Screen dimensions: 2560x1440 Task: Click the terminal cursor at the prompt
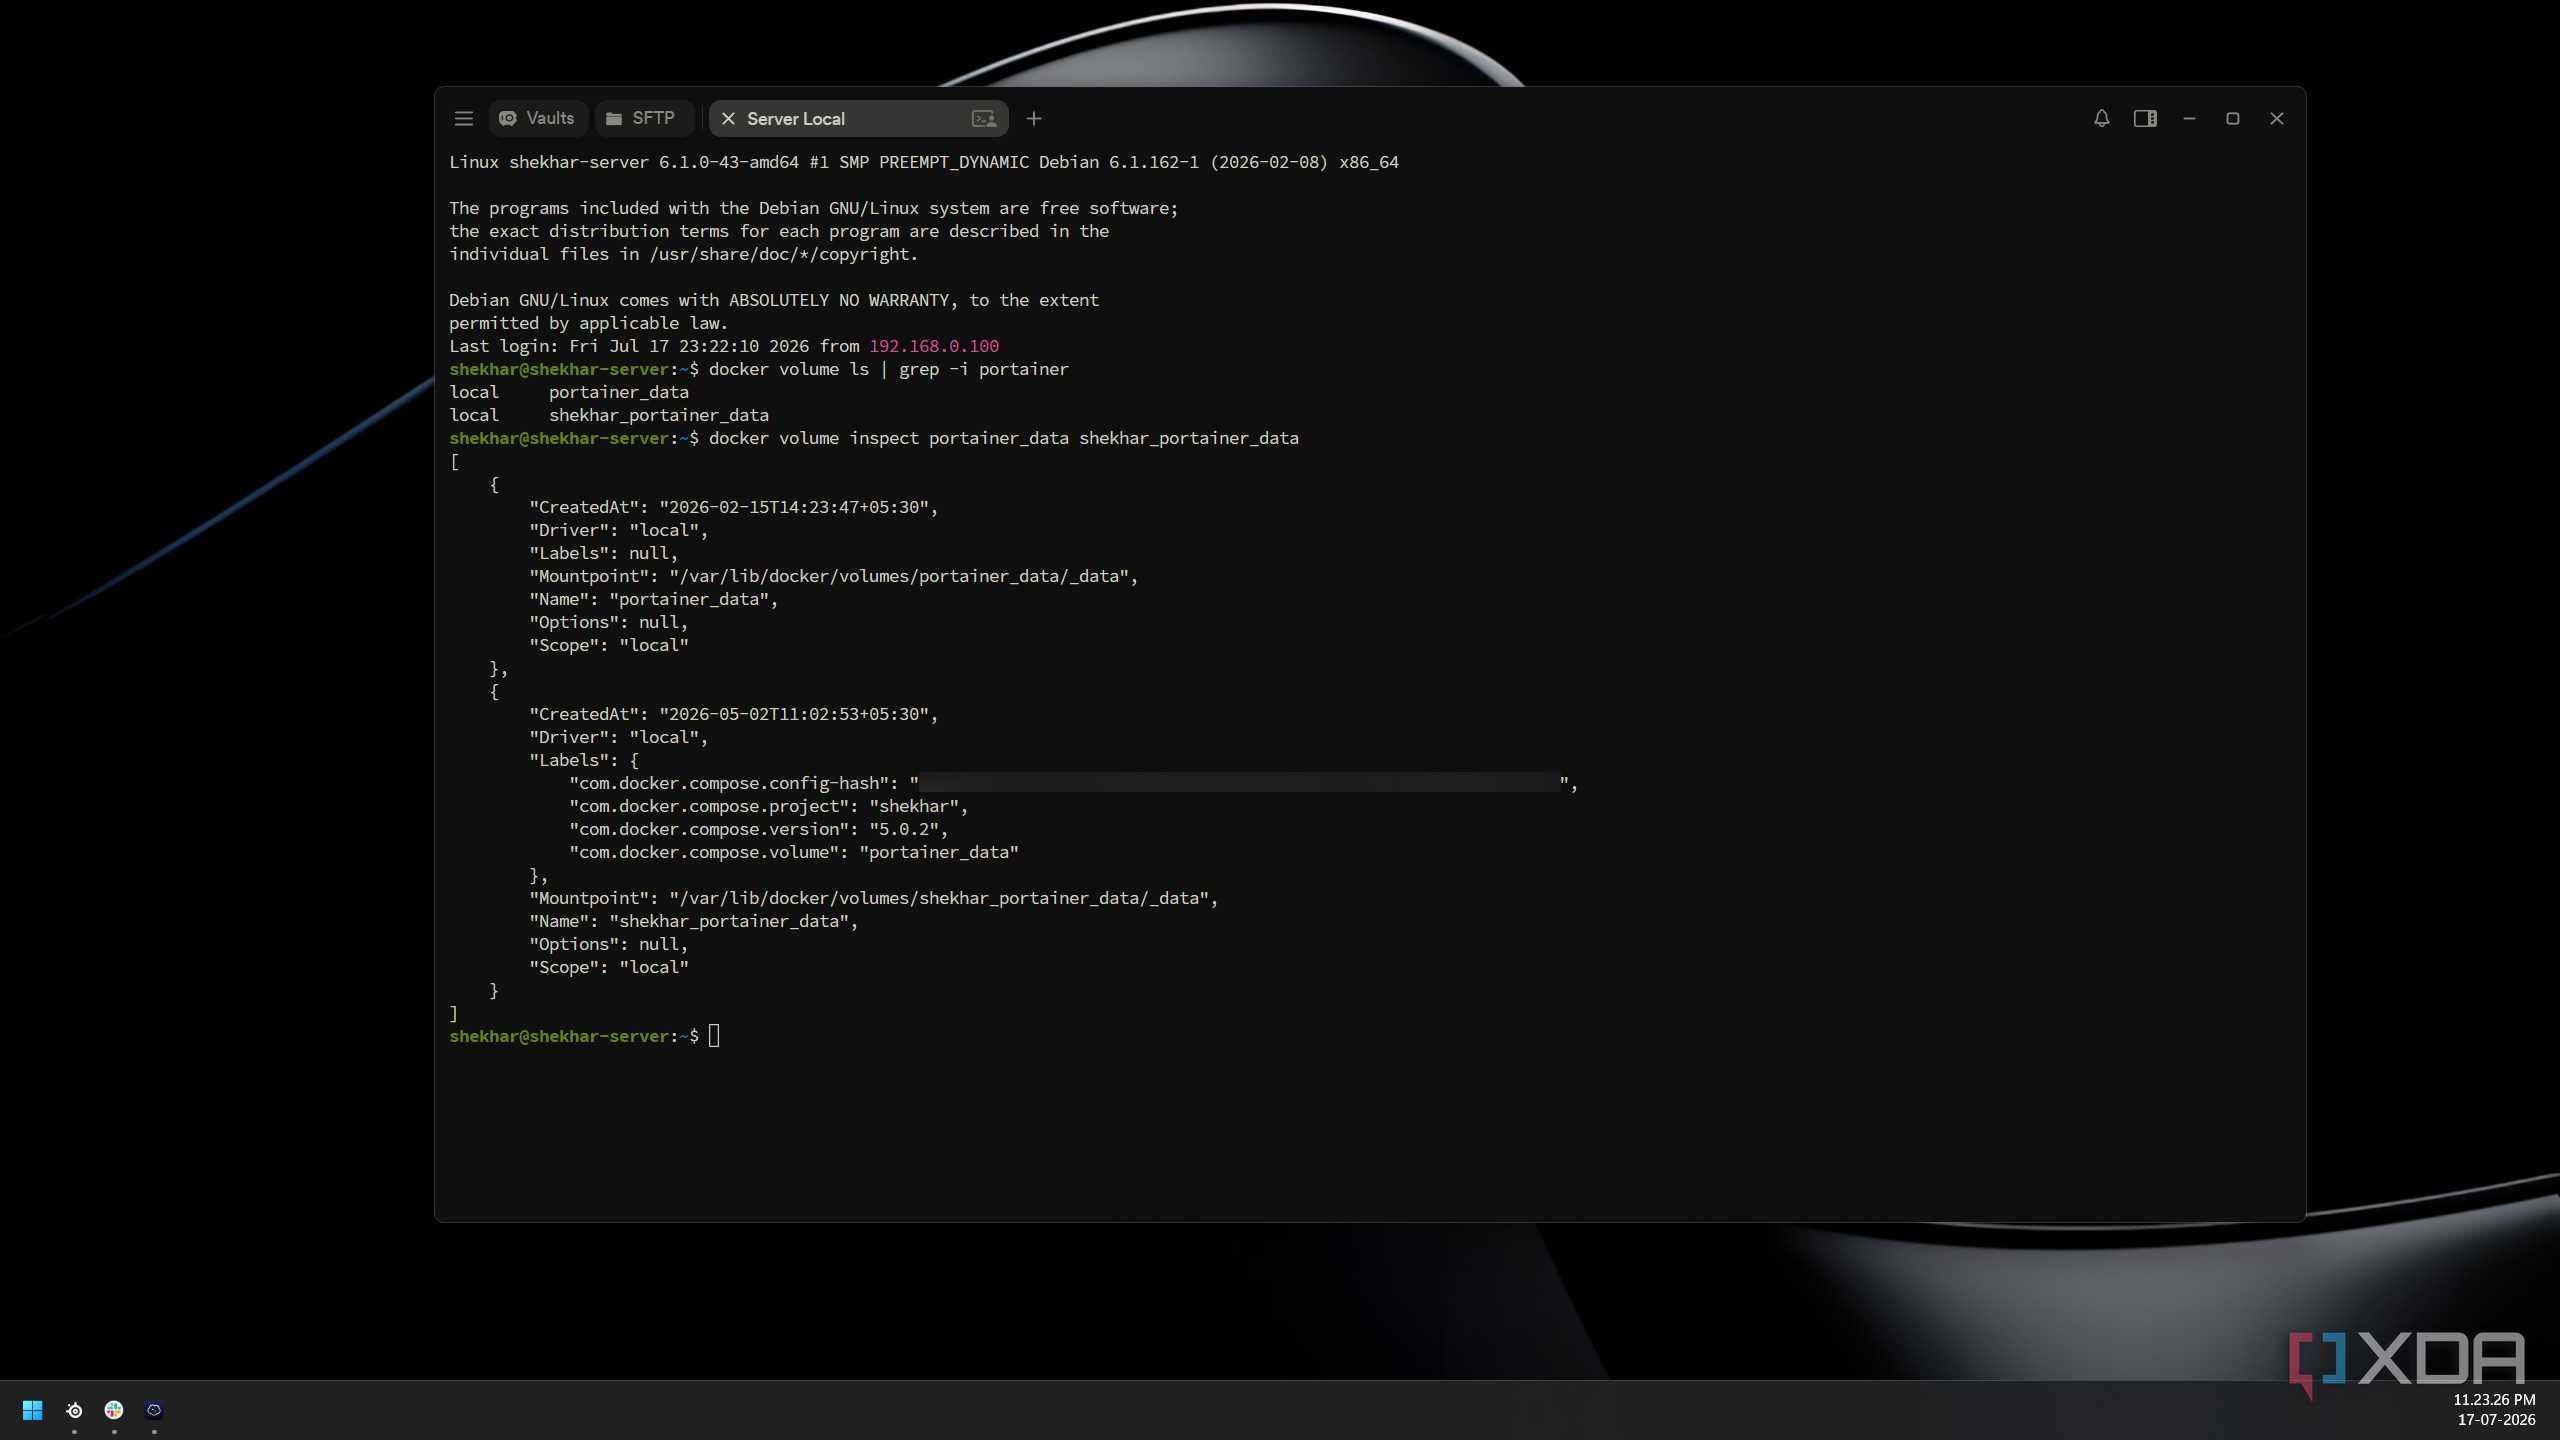pyautogui.click(x=714, y=1036)
